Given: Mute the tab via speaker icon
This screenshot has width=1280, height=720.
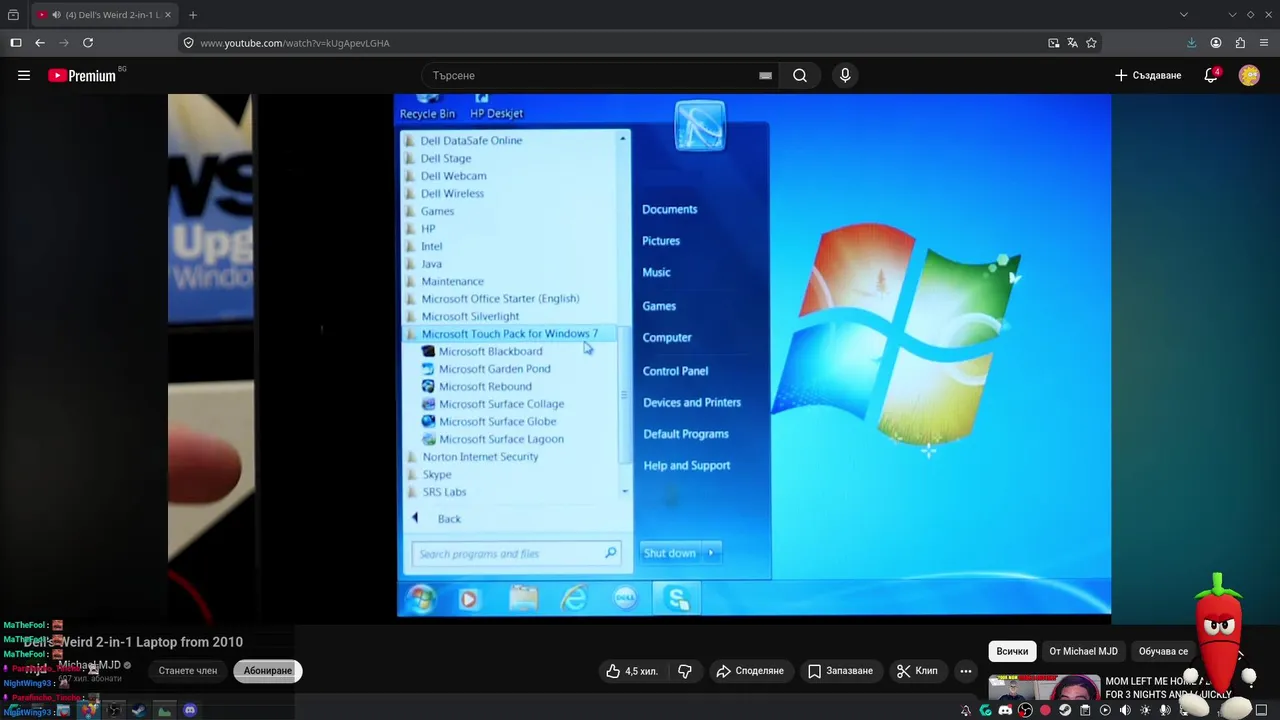Looking at the screenshot, I should 56,15.
